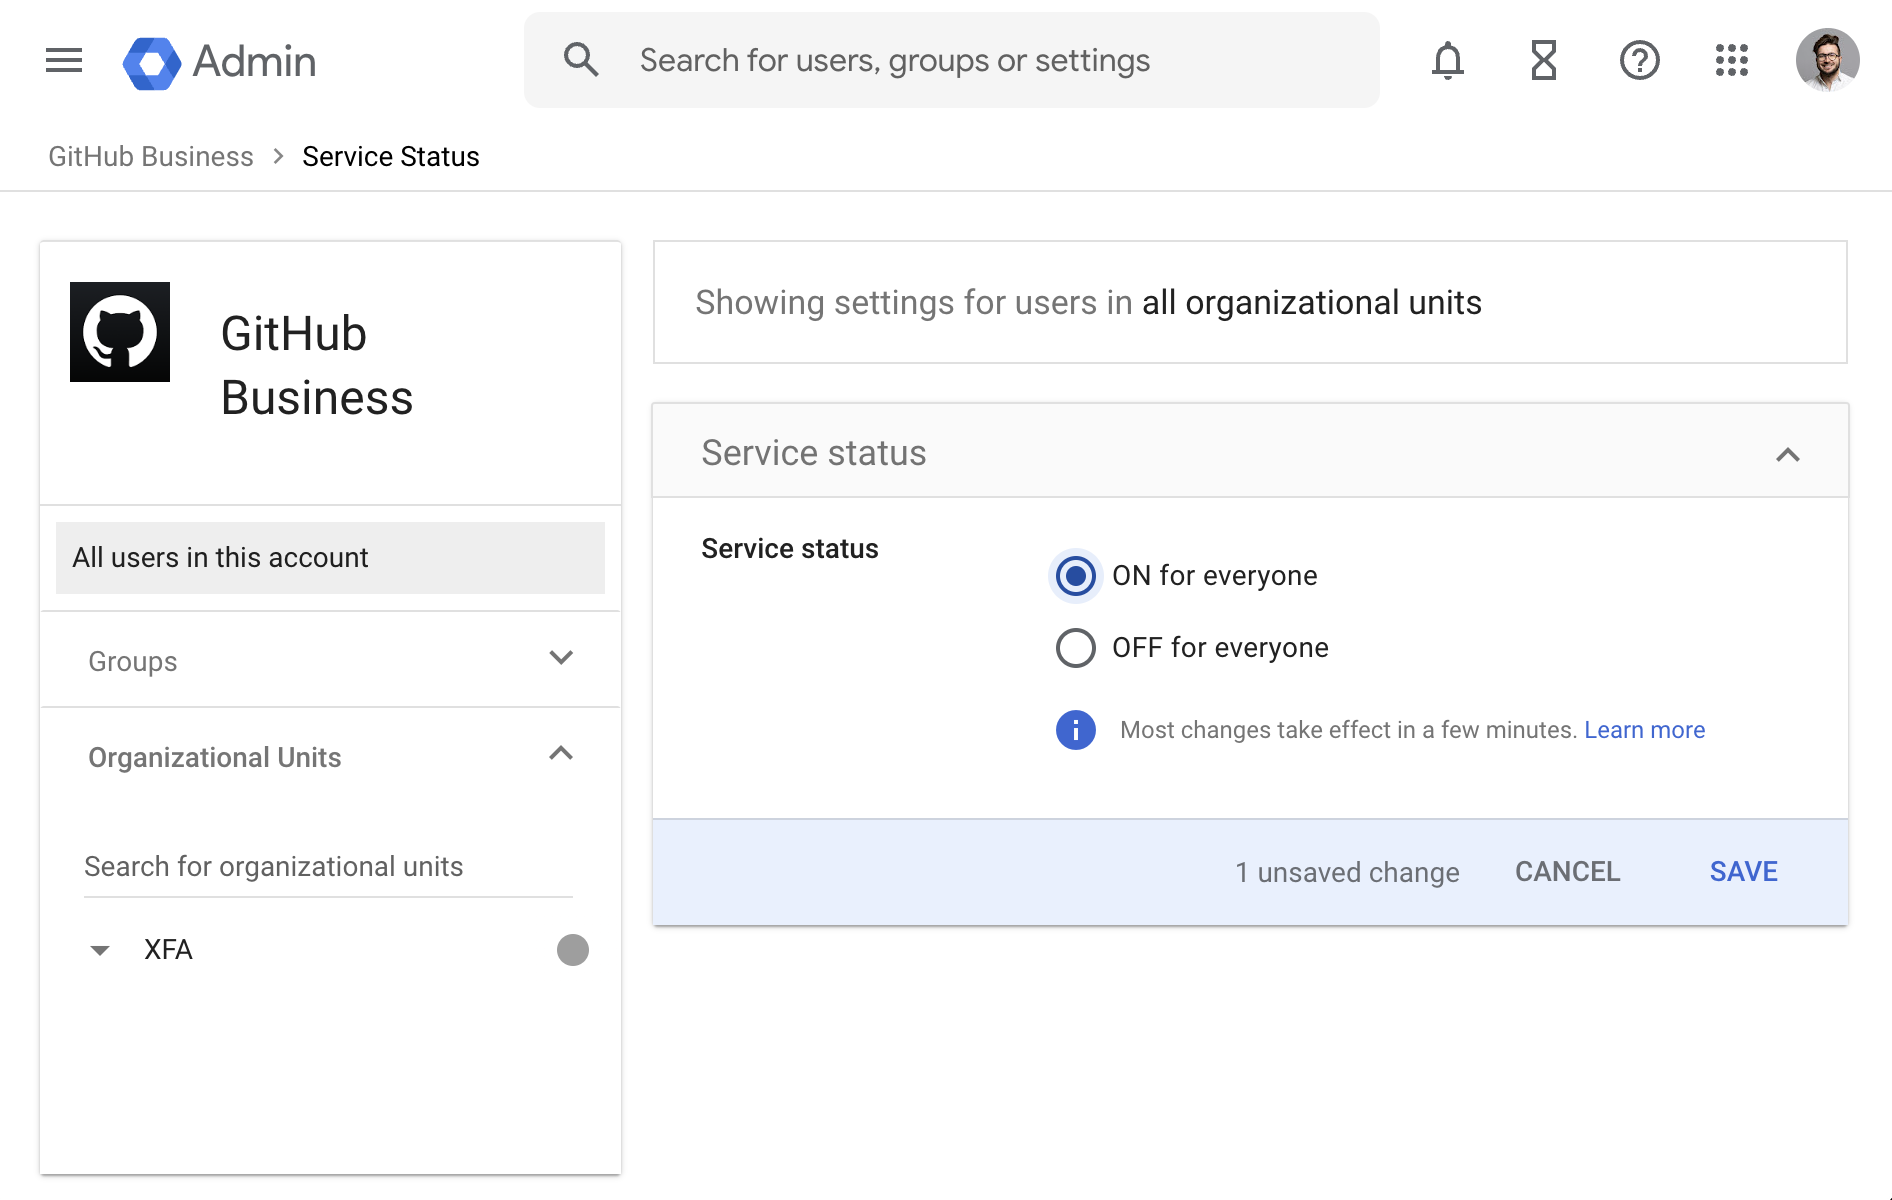Open the main hamburger menu
Screen dimensions: 1892x1200
[64, 61]
